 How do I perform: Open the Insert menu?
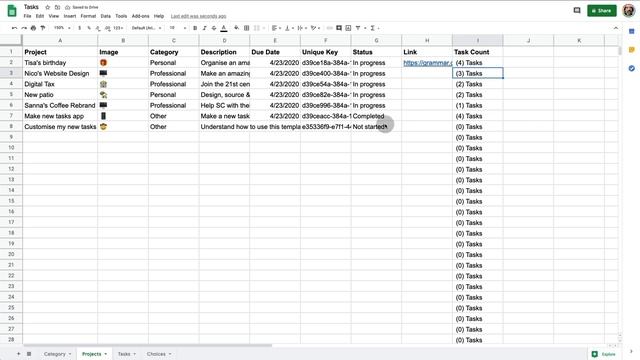70,16
